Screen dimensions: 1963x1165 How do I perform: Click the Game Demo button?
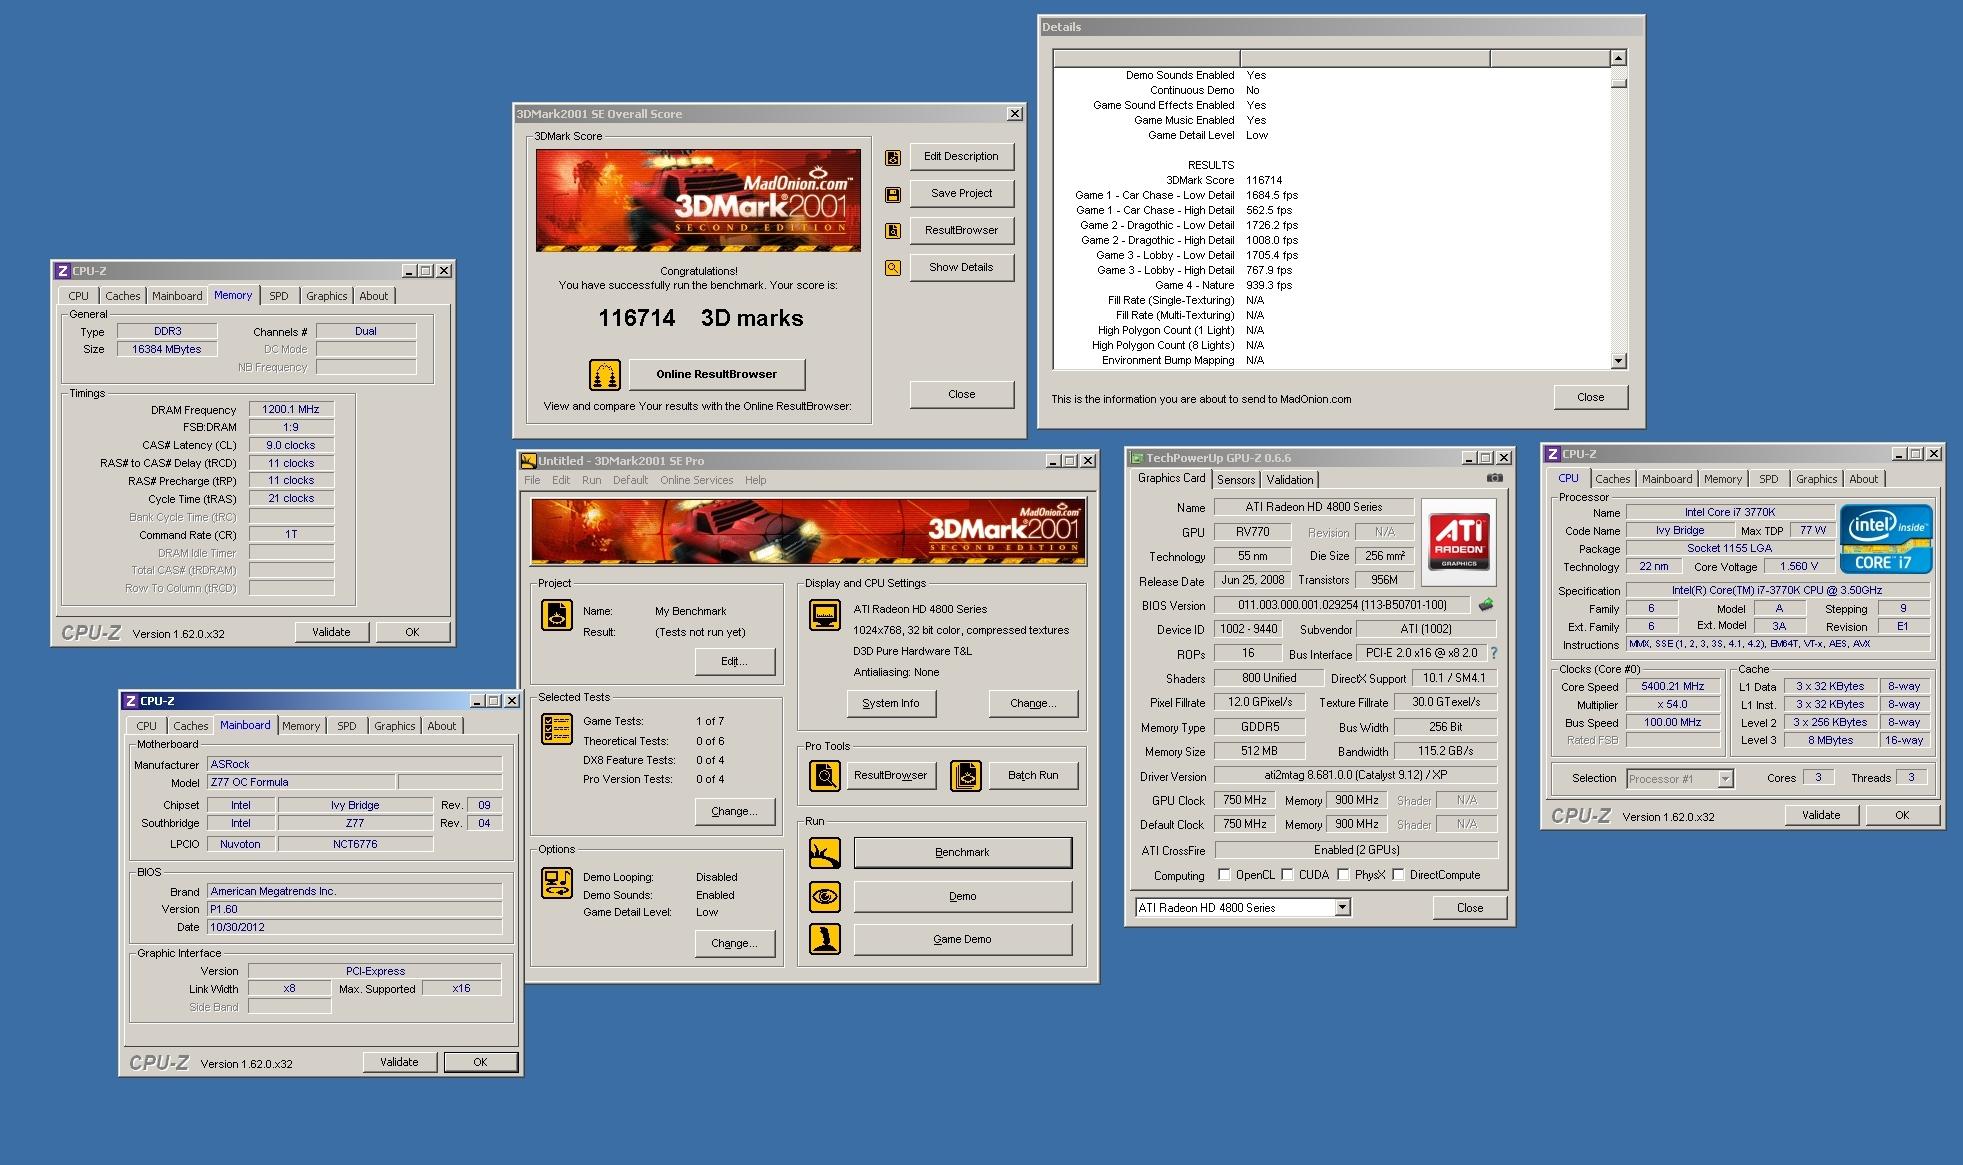tap(962, 940)
